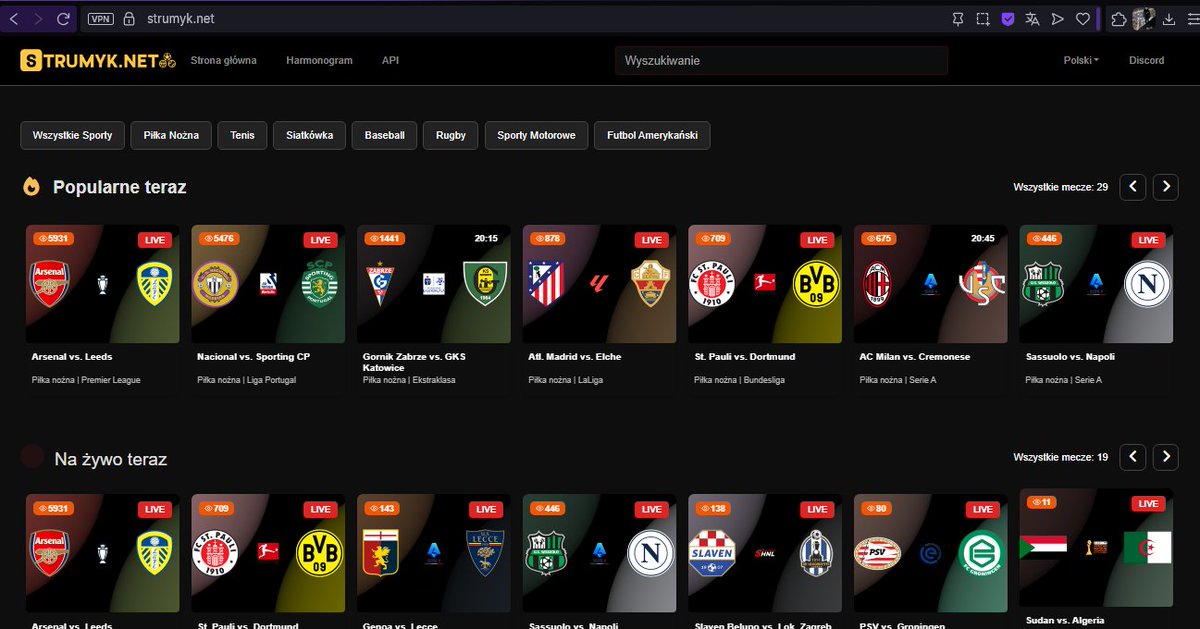Open Slaven Belupo vs. Lok. Zagreb card

click(x=764, y=553)
